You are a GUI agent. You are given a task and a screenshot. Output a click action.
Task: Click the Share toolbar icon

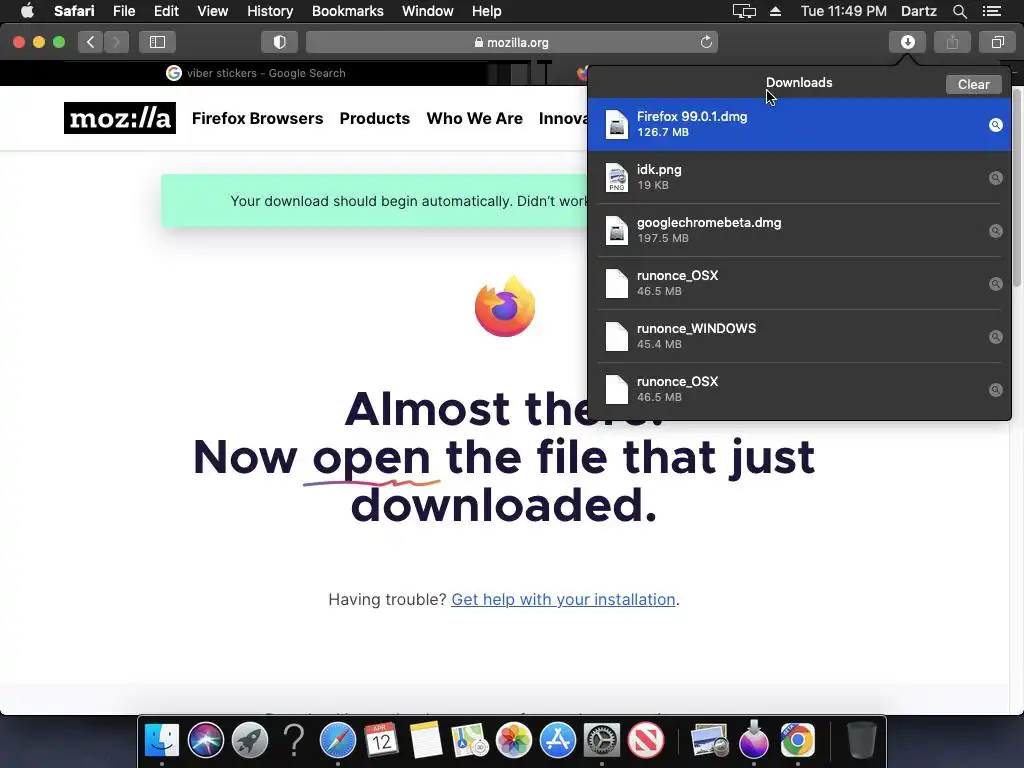point(952,42)
